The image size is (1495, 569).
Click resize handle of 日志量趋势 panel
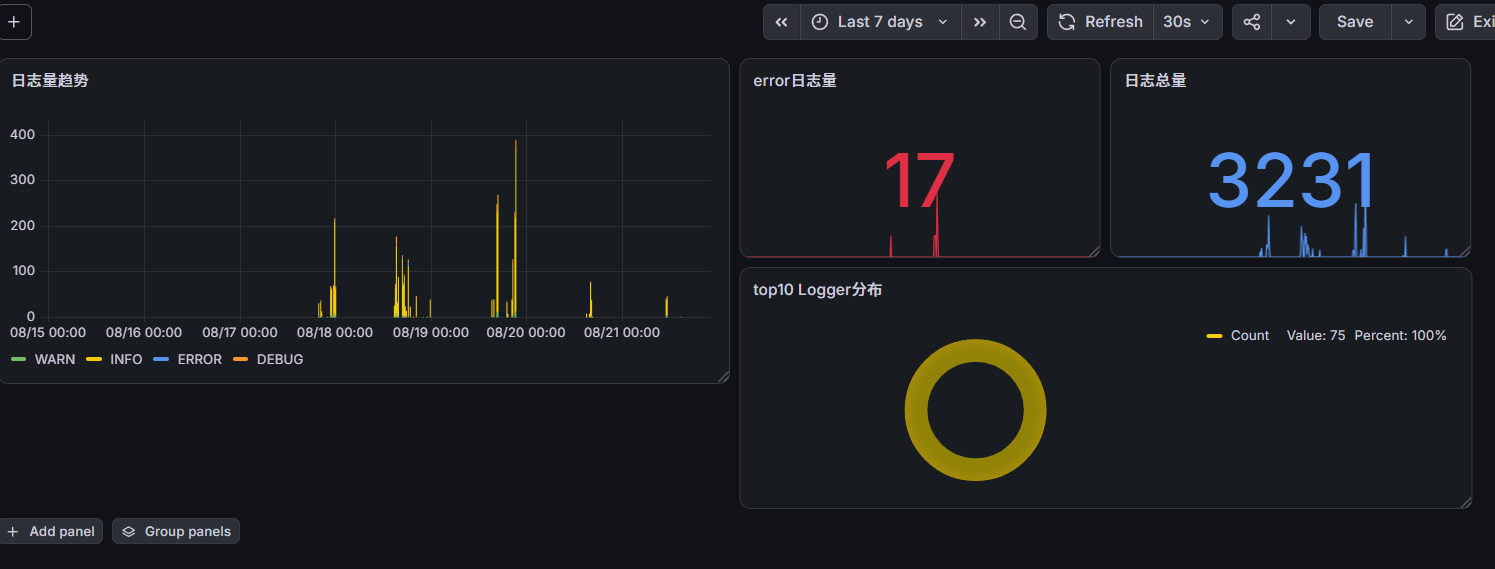pos(723,377)
